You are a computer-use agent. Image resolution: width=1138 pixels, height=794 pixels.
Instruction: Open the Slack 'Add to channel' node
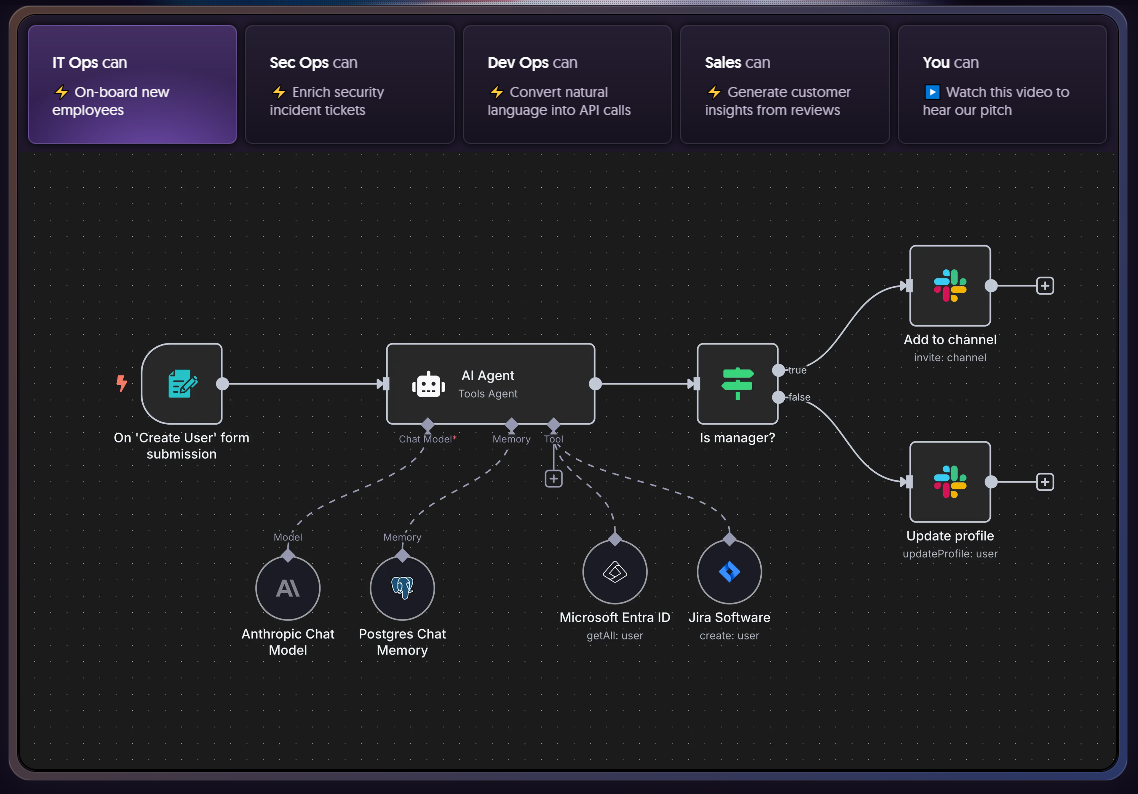[x=949, y=286]
